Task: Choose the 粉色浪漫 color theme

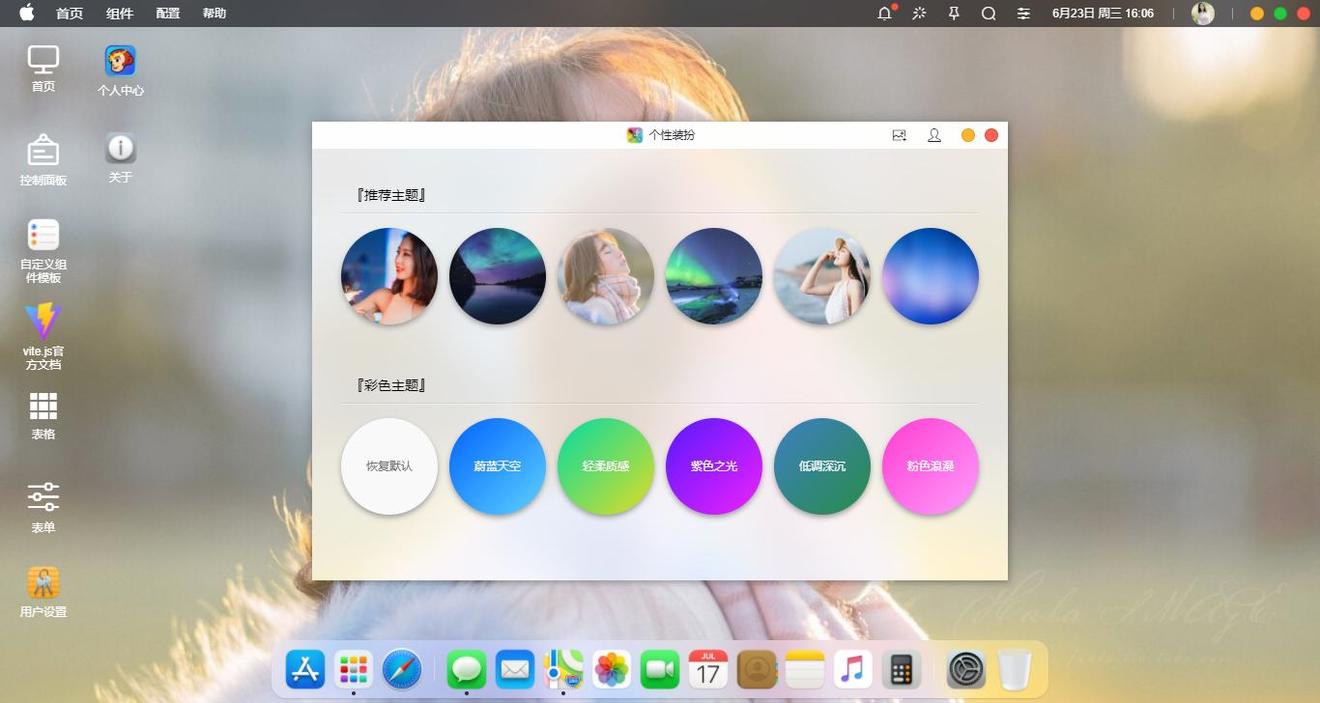Action: 930,466
